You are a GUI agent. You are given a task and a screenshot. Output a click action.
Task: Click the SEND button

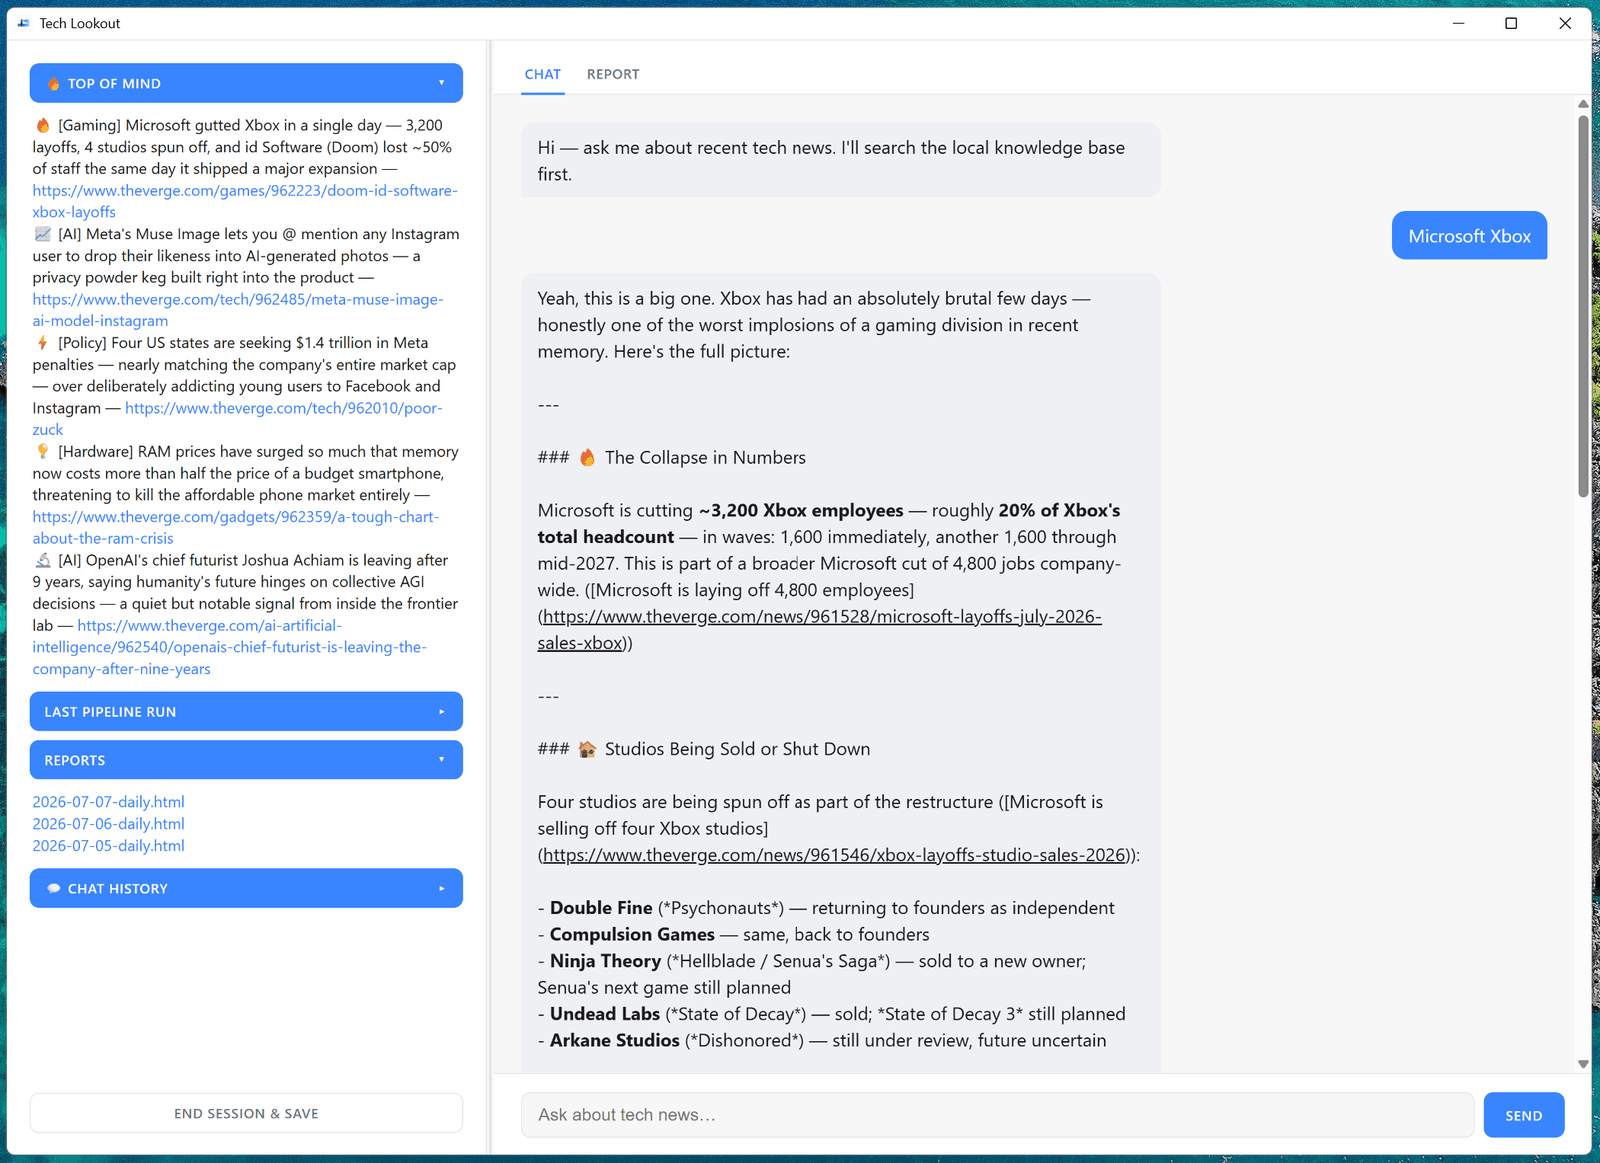pos(1524,1115)
